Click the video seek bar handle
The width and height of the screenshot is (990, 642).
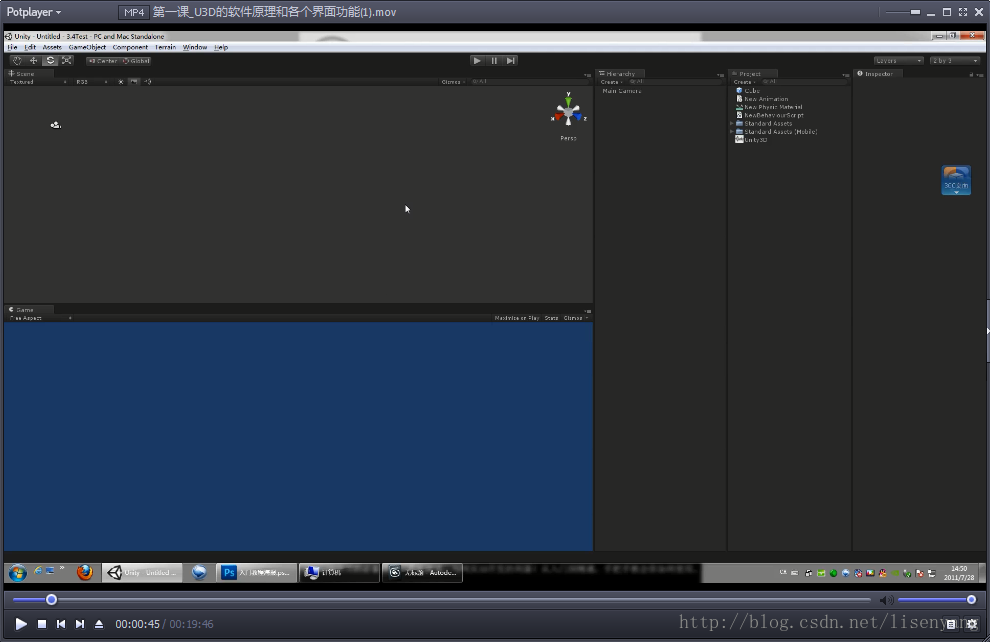coord(51,599)
